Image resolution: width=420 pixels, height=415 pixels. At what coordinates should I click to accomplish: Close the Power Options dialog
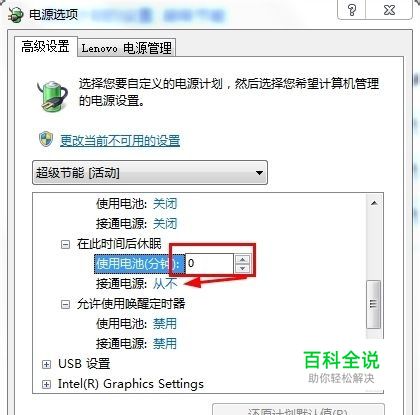pyautogui.click(x=389, y=10)
